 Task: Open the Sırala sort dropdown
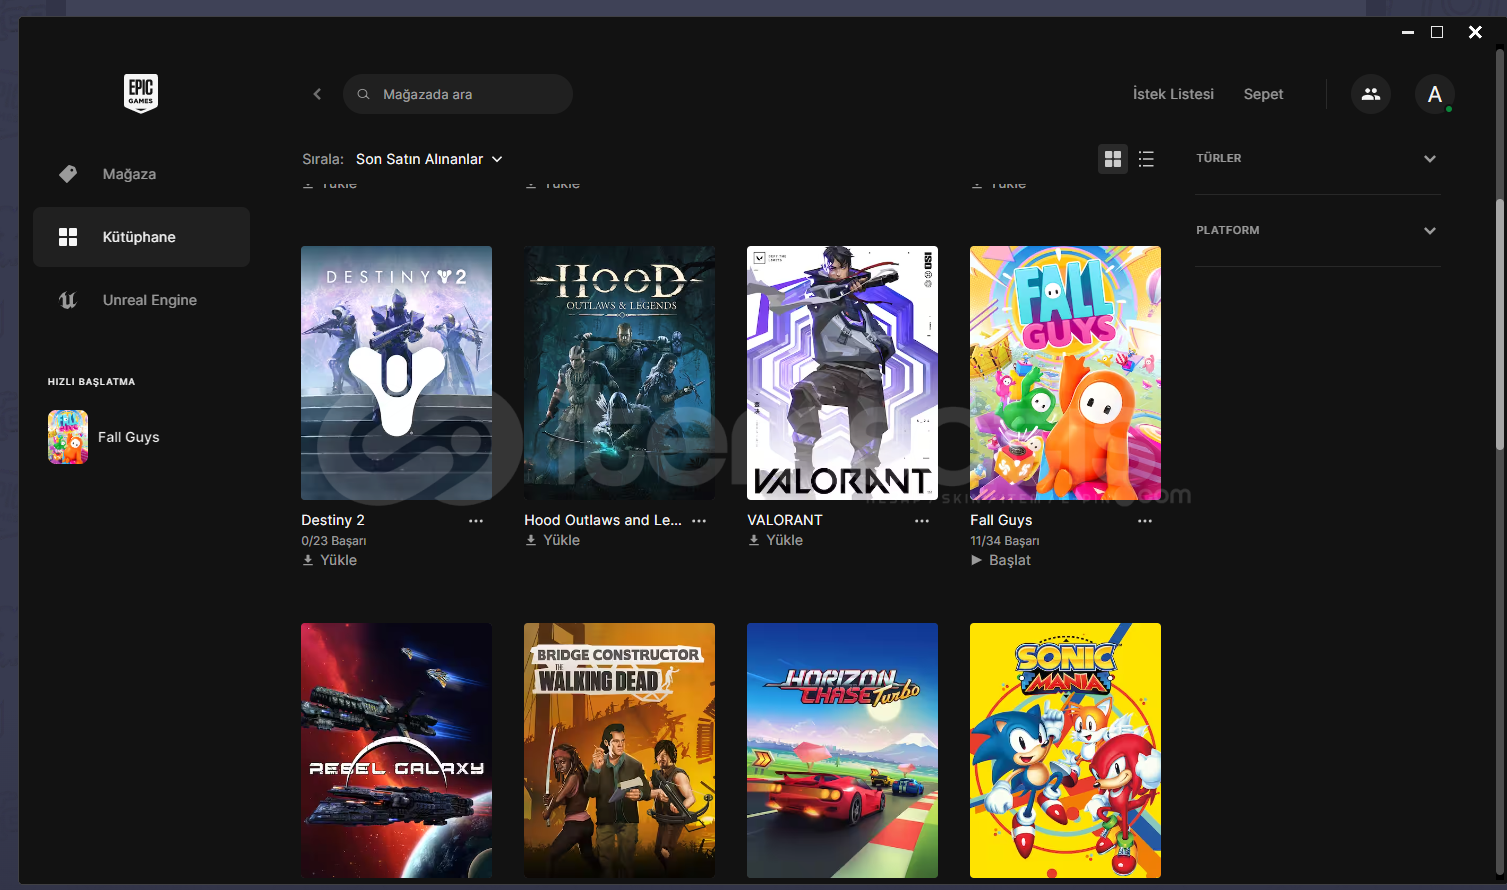[429, 159]
